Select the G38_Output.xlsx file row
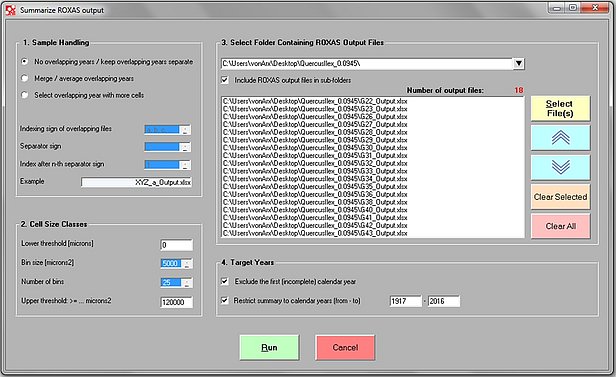Screen dimensions: 616x377 pos(315,202)
